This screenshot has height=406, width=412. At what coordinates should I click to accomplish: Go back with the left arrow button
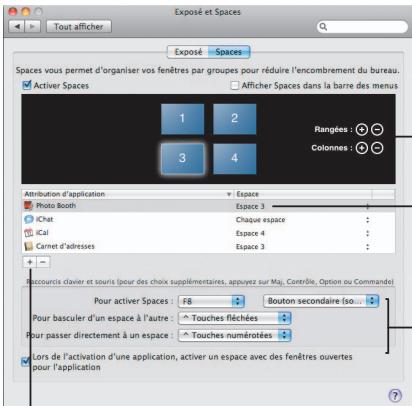pyautogui.click(x=17, y=26)
